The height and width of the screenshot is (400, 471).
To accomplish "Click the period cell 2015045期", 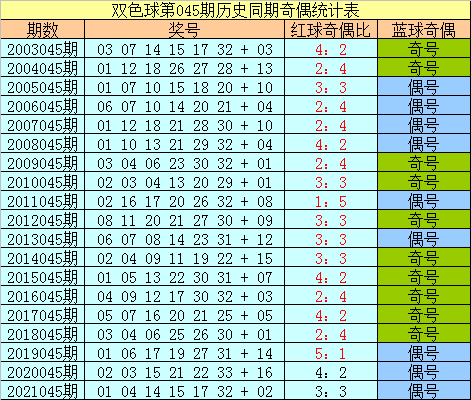I will click(x=42, y=277).
